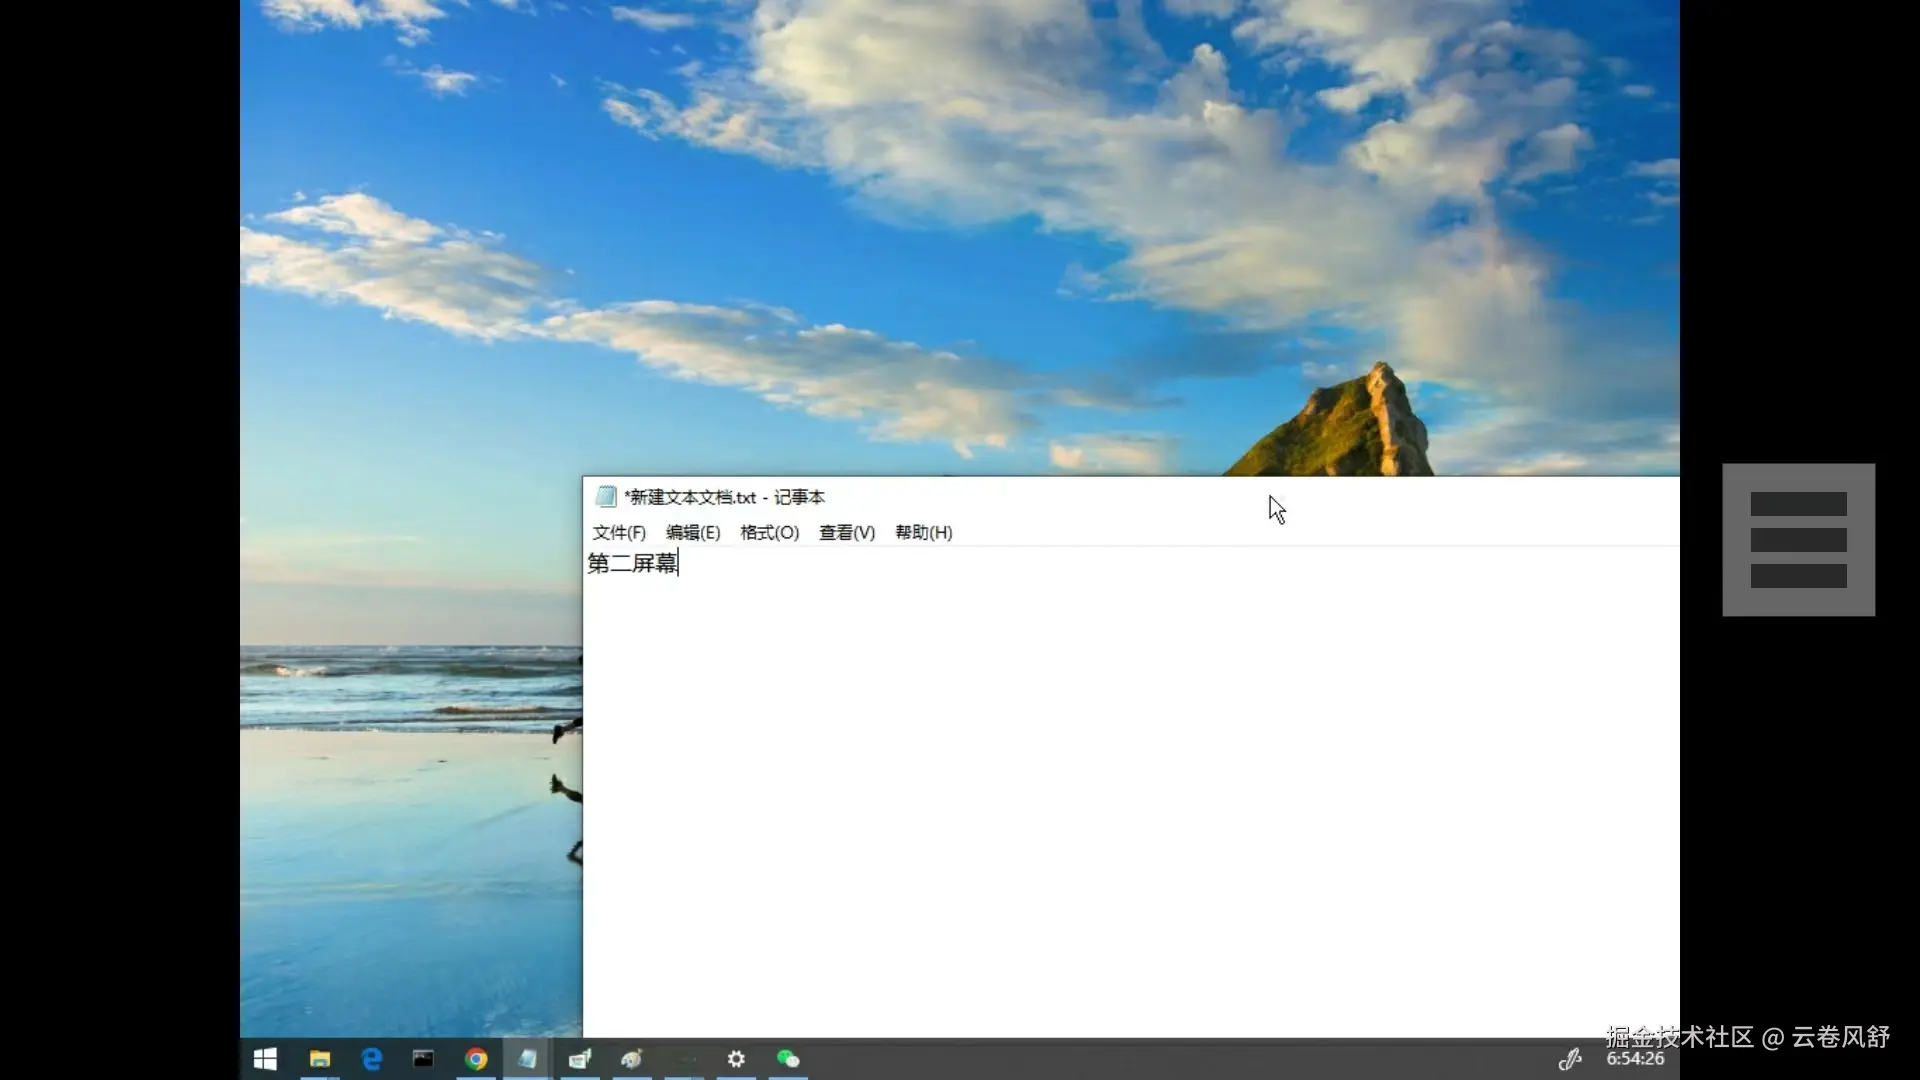
Task: Click the Notepad title bar 新建文本文档.txt
Action: click(x=724, y=497)
